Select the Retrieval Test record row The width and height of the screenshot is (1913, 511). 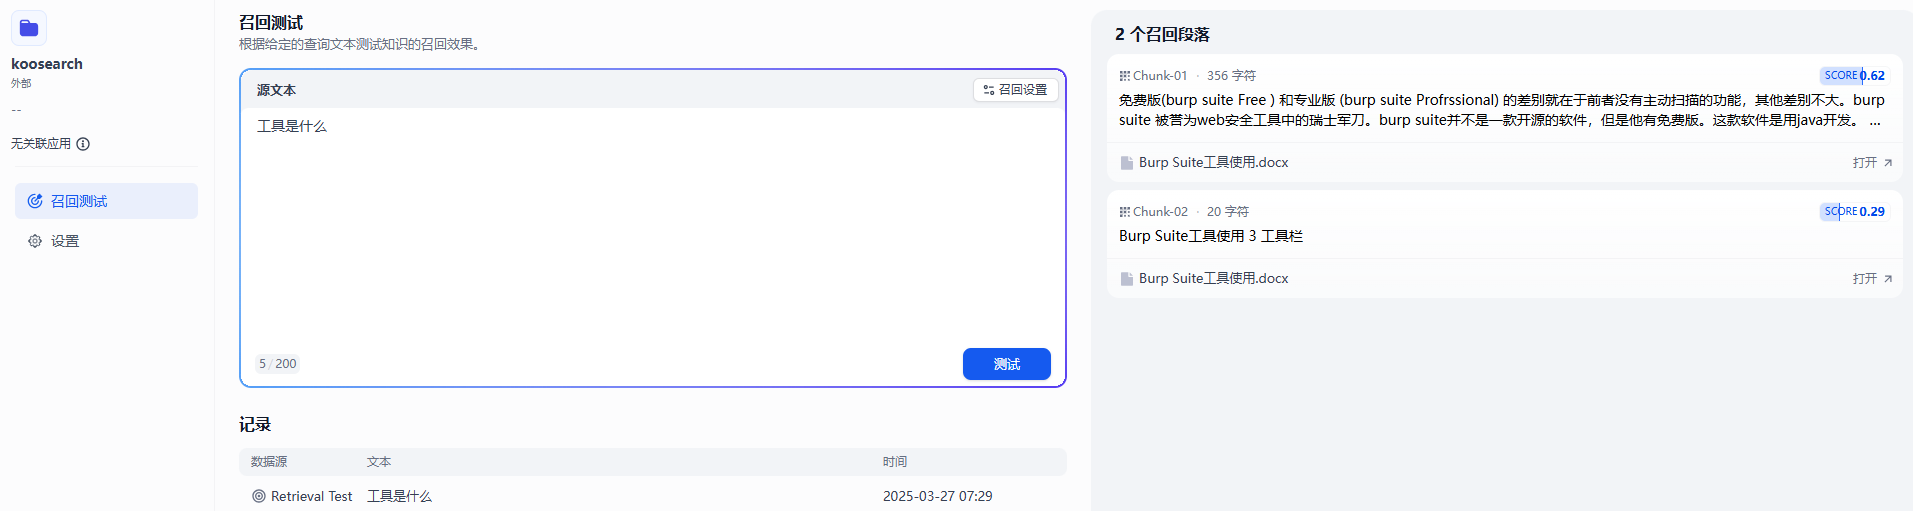coord(653,496)
